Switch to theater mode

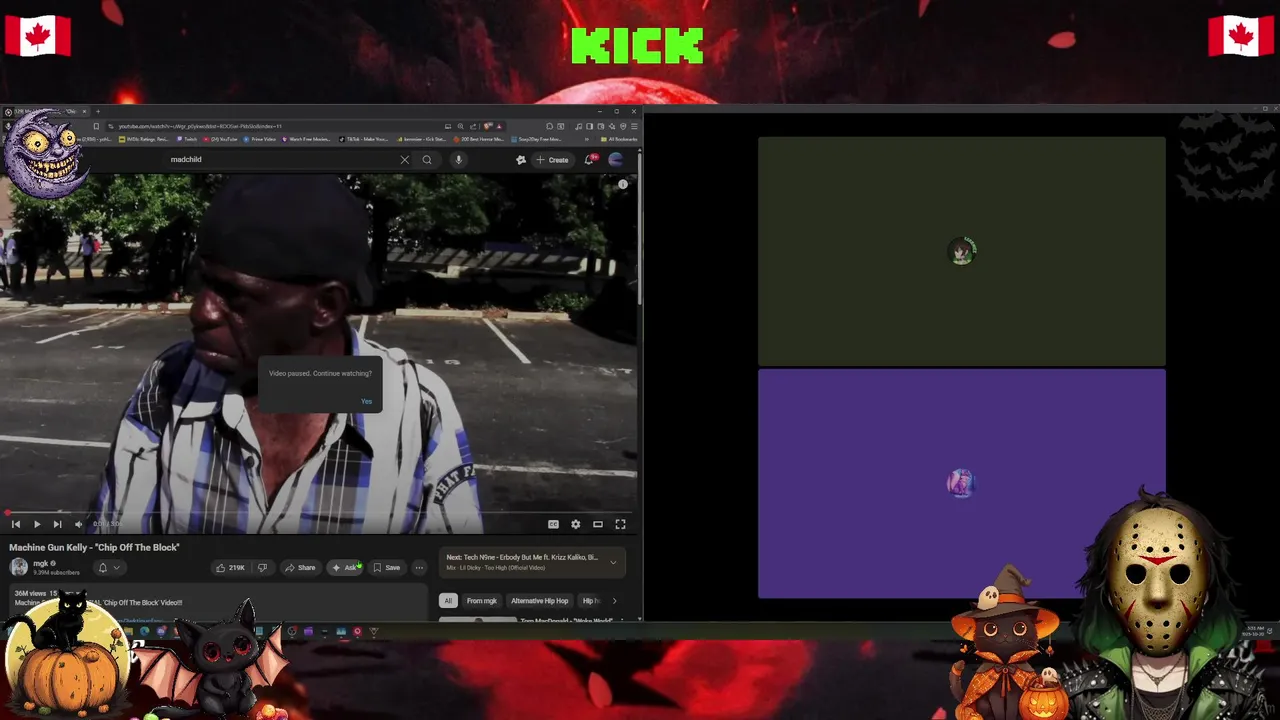click(598, 524)
